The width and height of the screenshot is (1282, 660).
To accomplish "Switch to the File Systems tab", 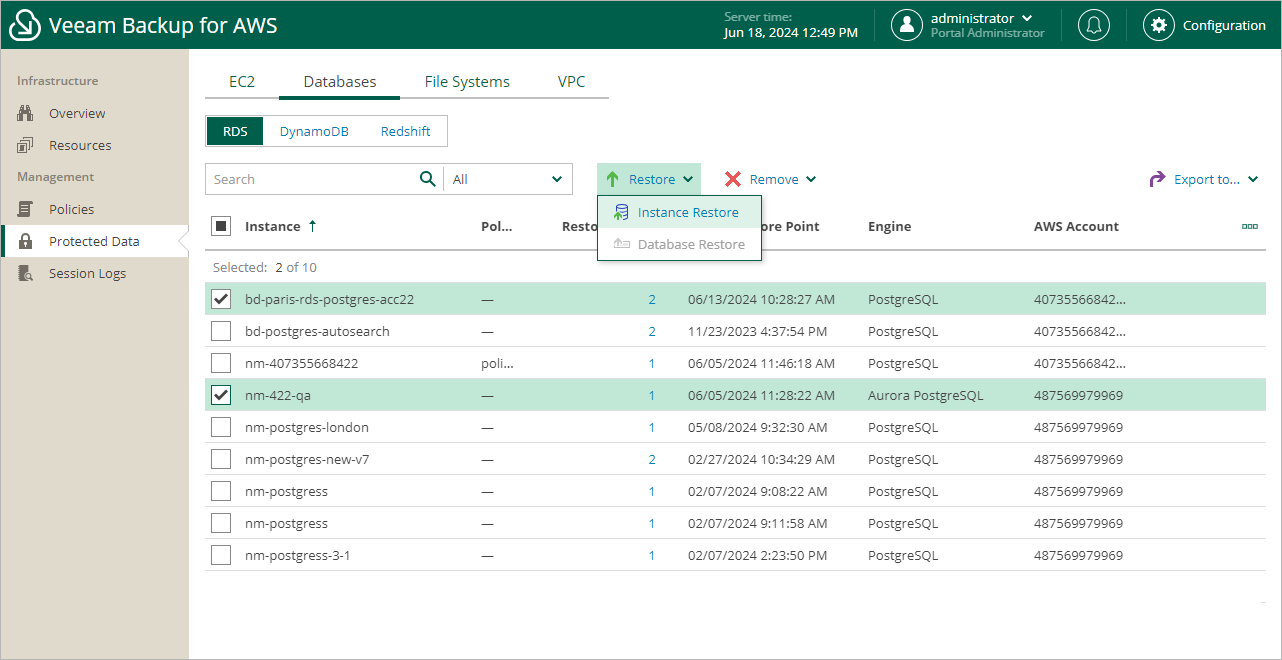I will point(467,82).
